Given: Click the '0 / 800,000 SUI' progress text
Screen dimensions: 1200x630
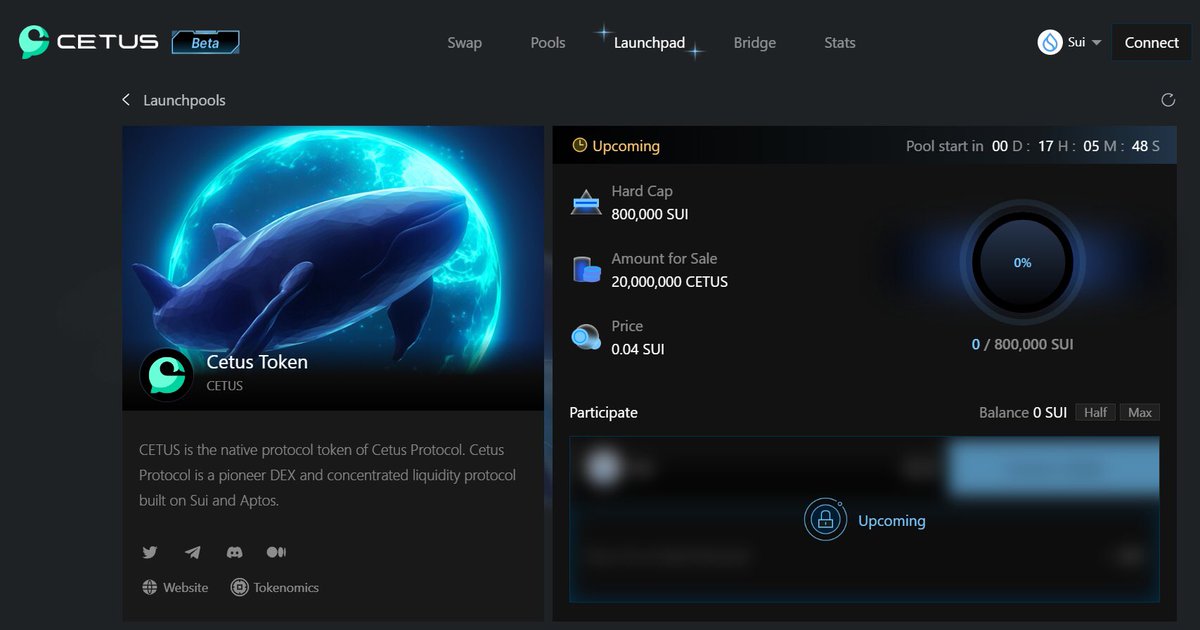Looking at the screenshot, I should tap(1022, 344).
